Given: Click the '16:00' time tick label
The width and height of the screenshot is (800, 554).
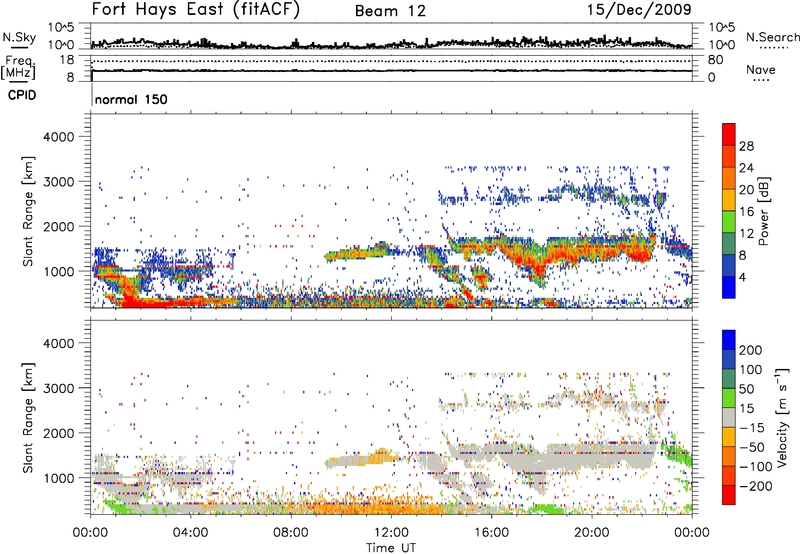Looking at the screenshot, I should (x=491, y=533).
